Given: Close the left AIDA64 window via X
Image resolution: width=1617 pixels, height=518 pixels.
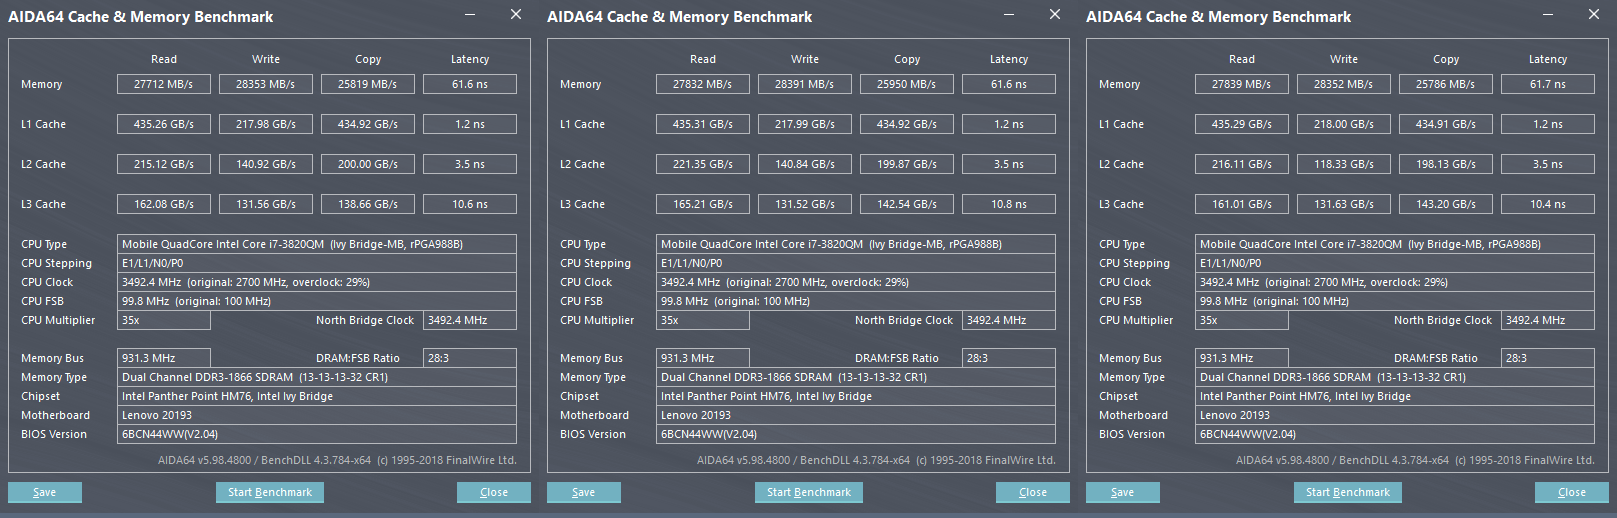Looking at the screenshot, I should [x=516, y=14].
